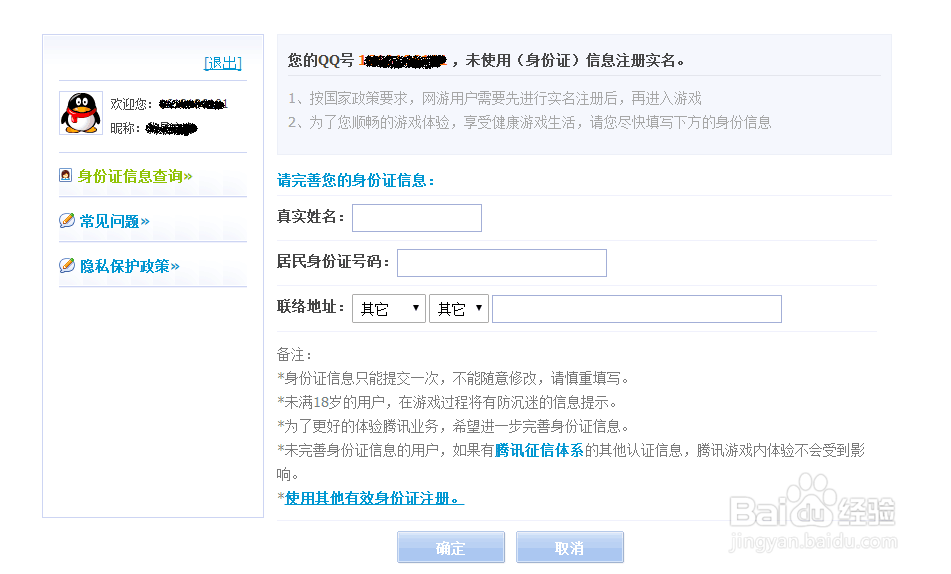Viewport: 951px width, 574px height.
Task: Open the 腾讯征信体系 link
Action: [539, 450]
